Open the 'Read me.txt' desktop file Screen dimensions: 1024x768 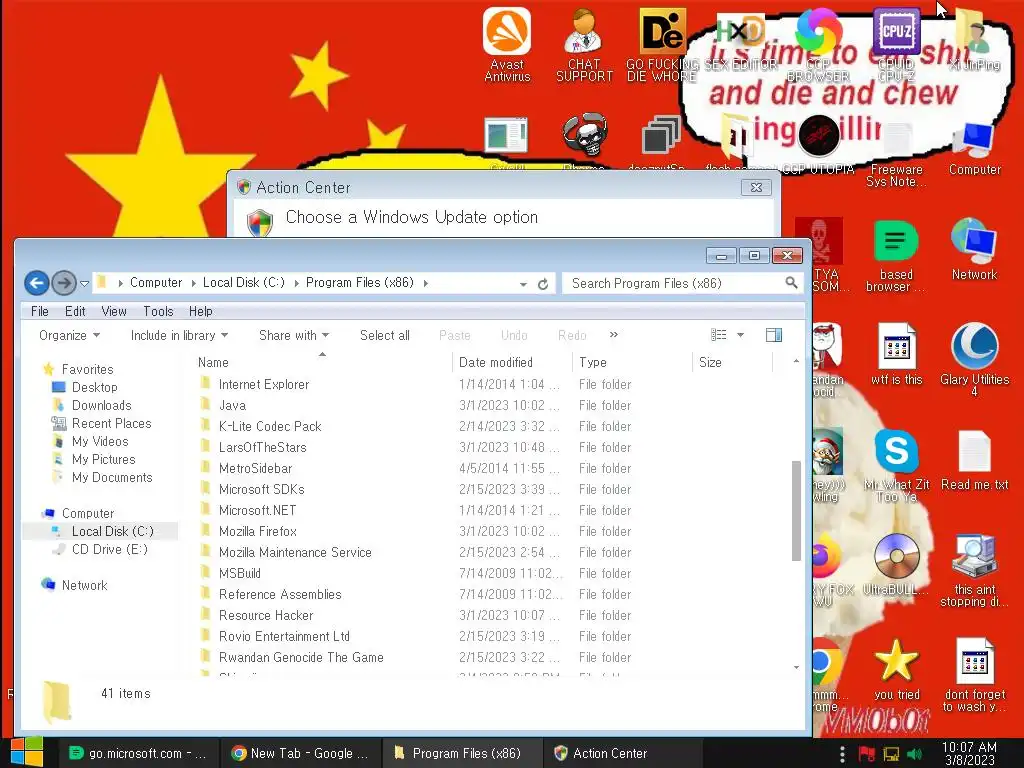click(974, 460)
